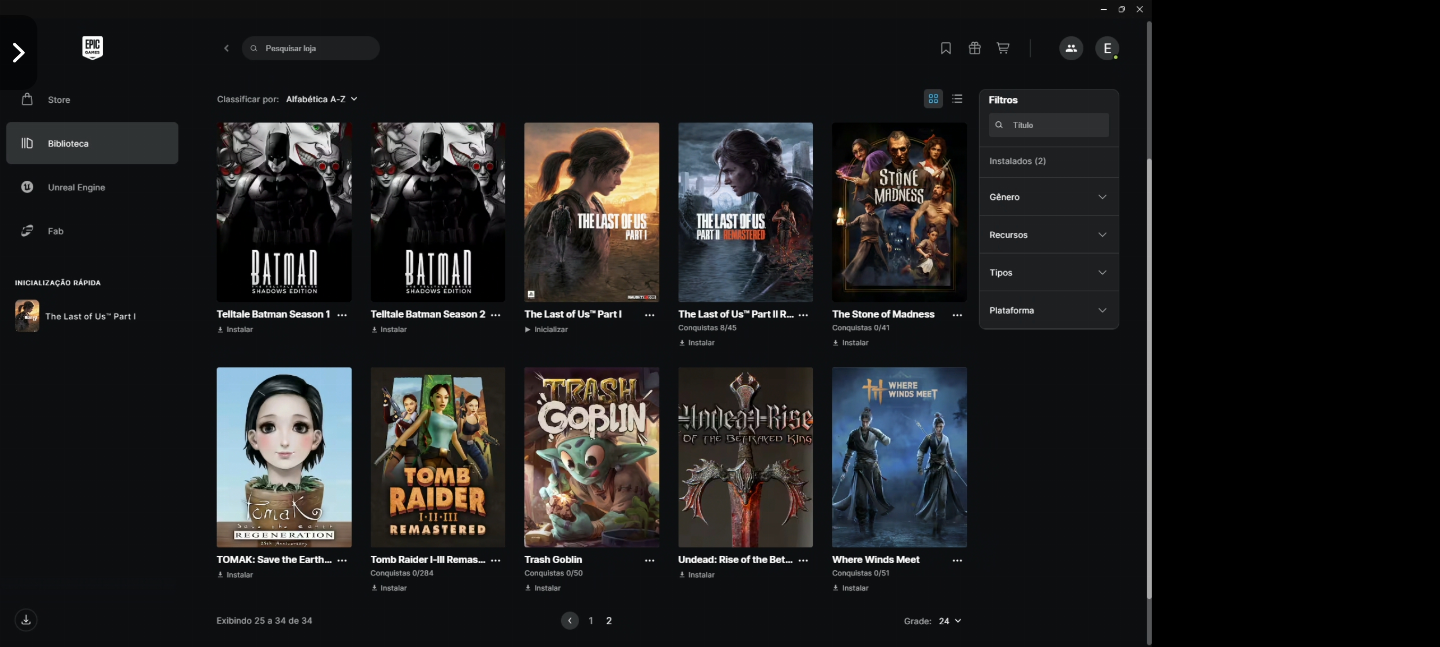Click Instalar under Where Winds Meet
The image size is (1440, 647).
coord(851,588)
